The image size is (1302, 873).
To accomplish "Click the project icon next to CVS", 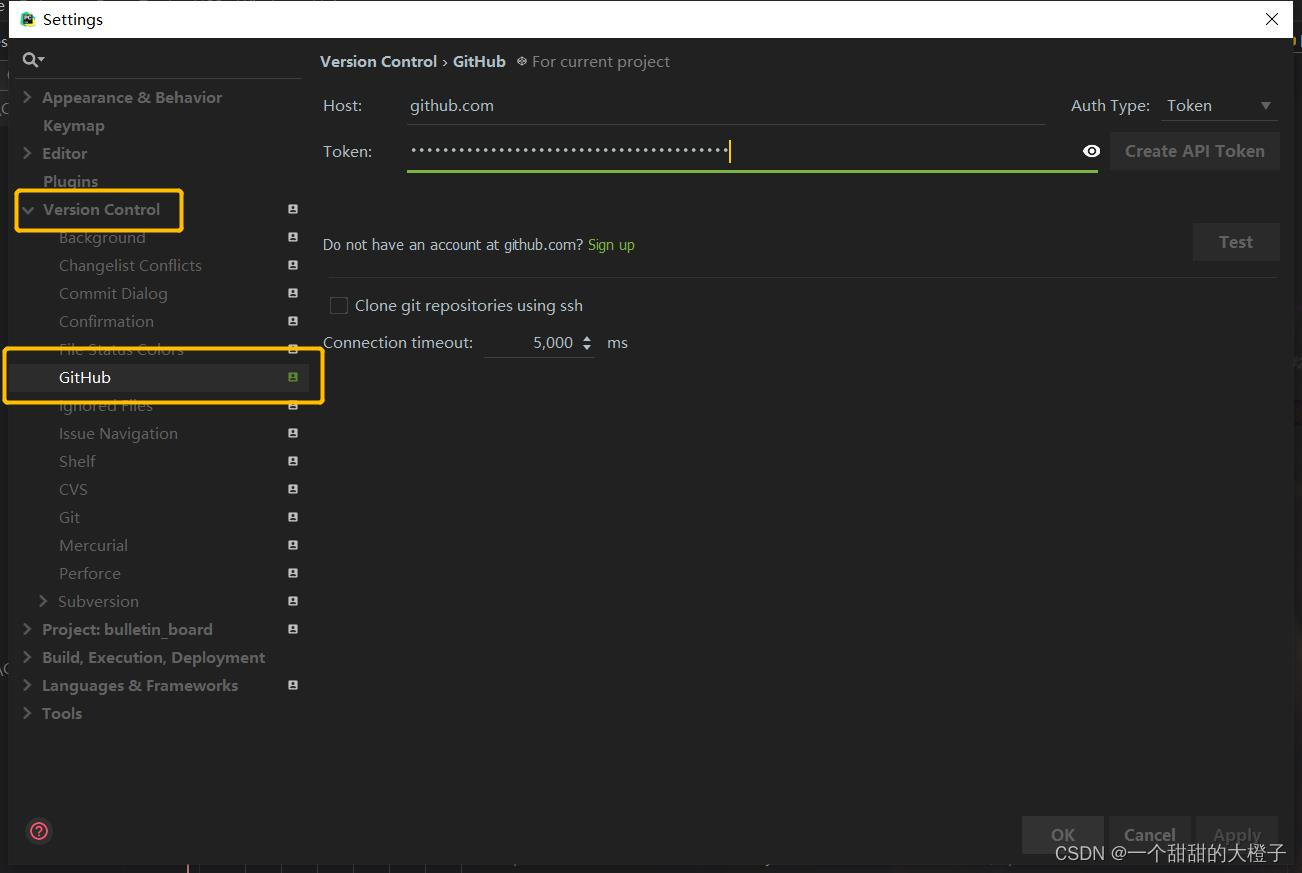I will (x=293, y=489).
